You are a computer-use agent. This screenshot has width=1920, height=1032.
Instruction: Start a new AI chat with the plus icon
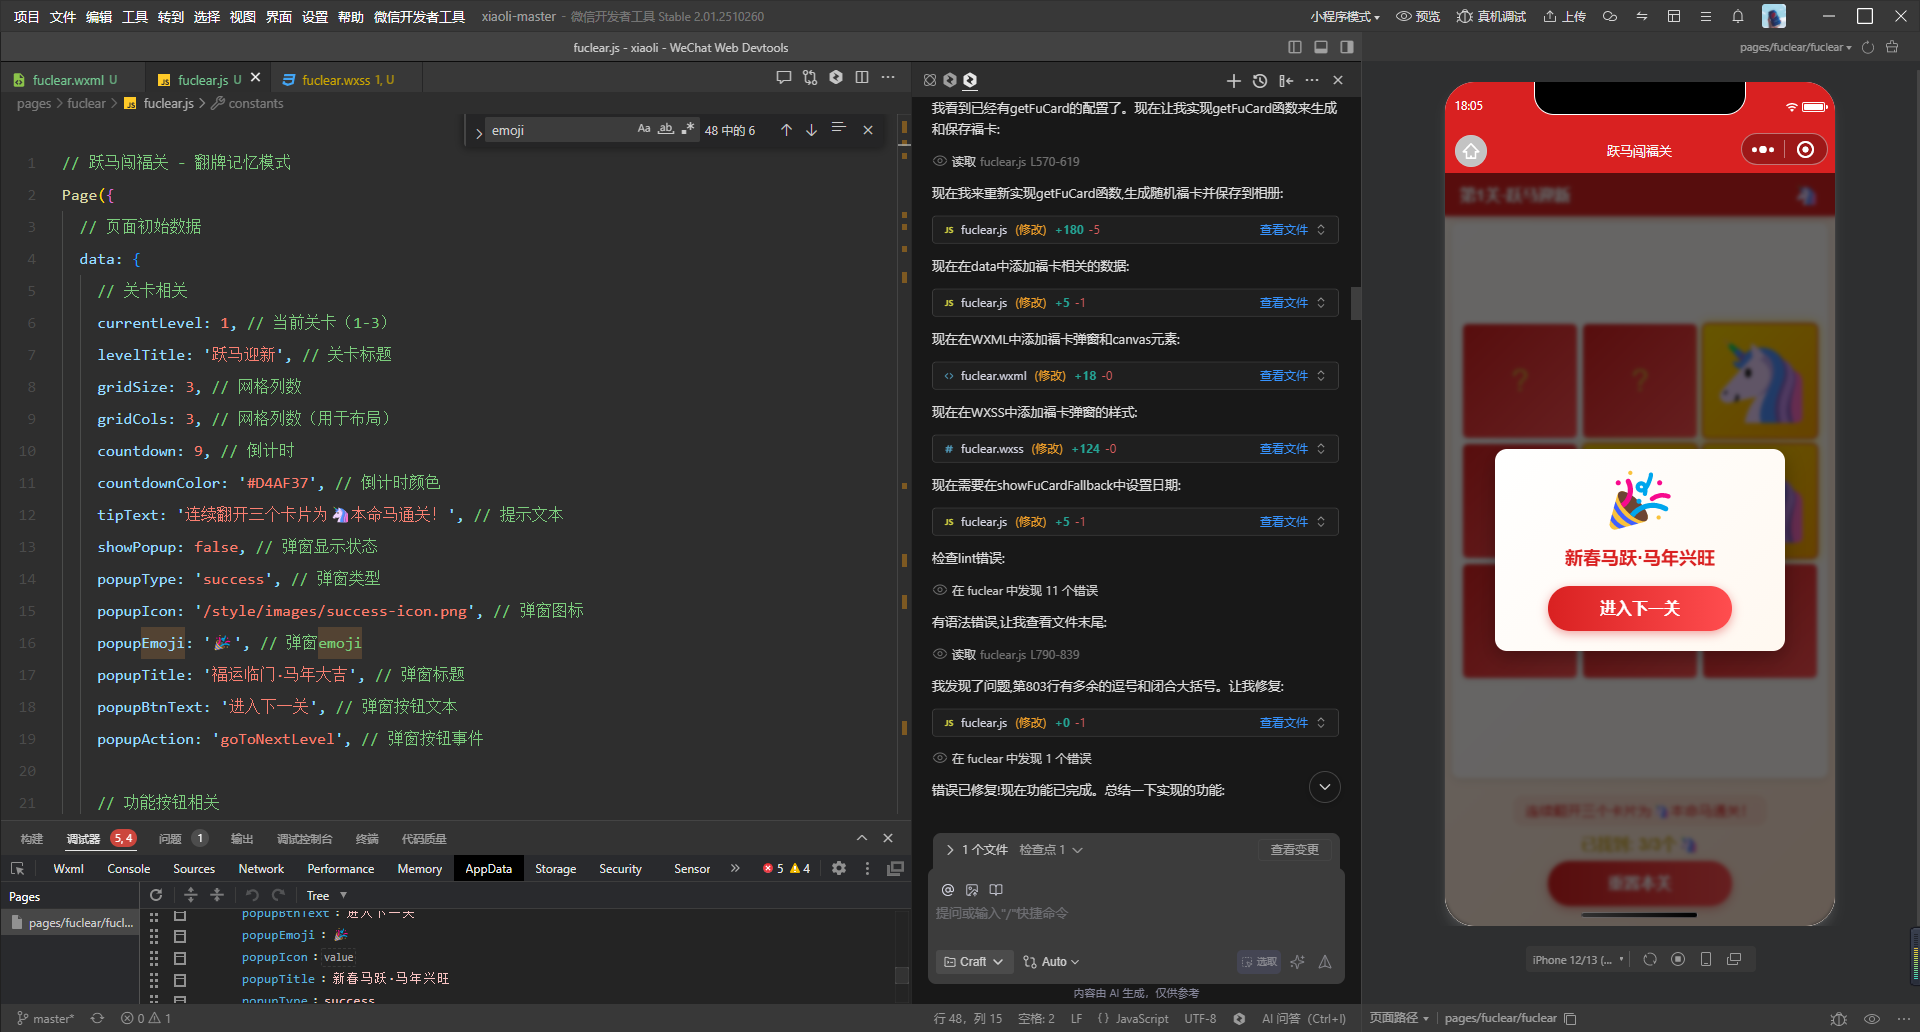point(1233,80)
